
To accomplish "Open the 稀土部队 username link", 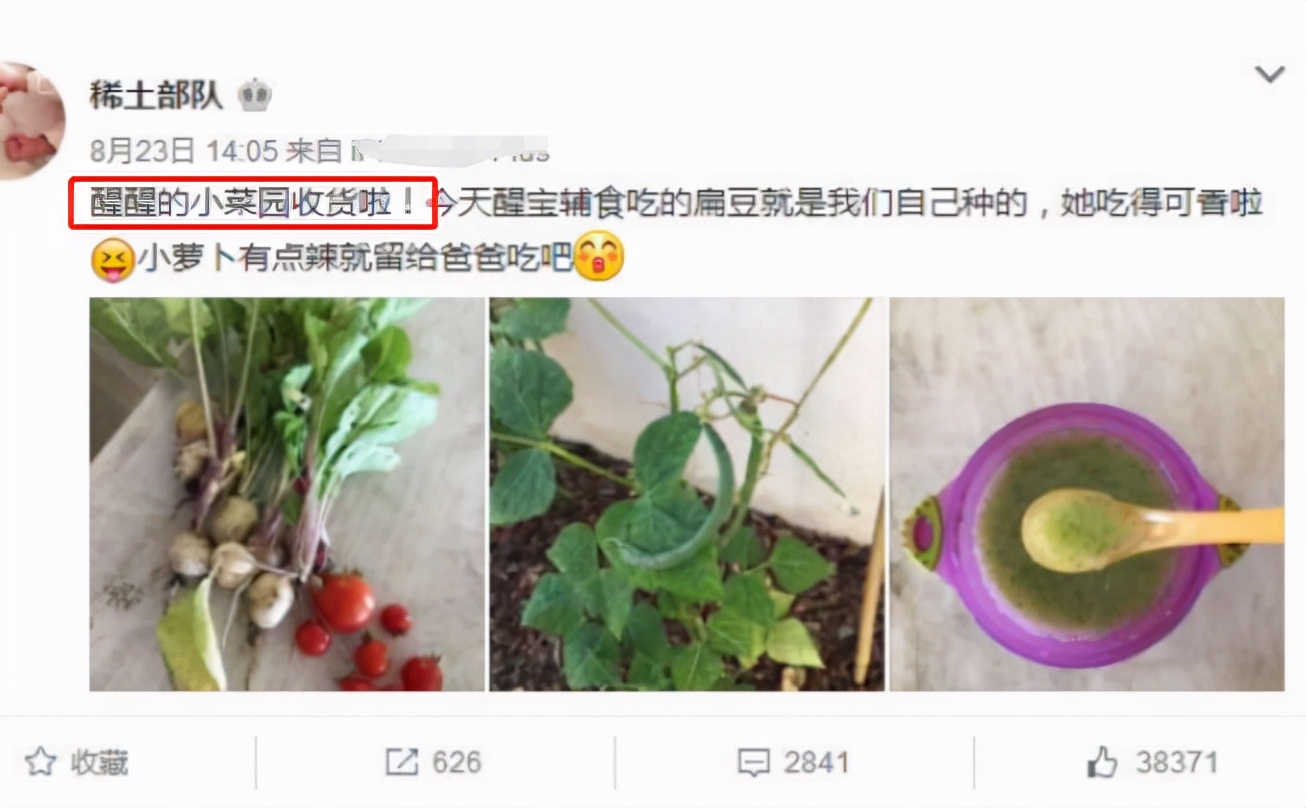I will click(x=155, y=96).
